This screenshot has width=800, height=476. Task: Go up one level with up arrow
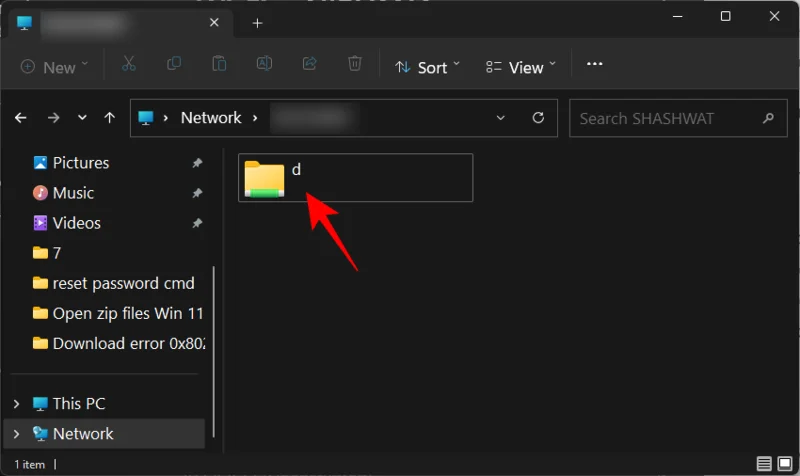pos(109,118)
